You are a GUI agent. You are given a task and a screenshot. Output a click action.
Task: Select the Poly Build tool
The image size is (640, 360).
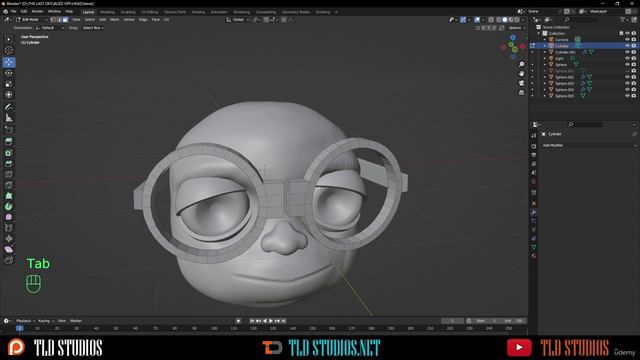pos(9,196)
